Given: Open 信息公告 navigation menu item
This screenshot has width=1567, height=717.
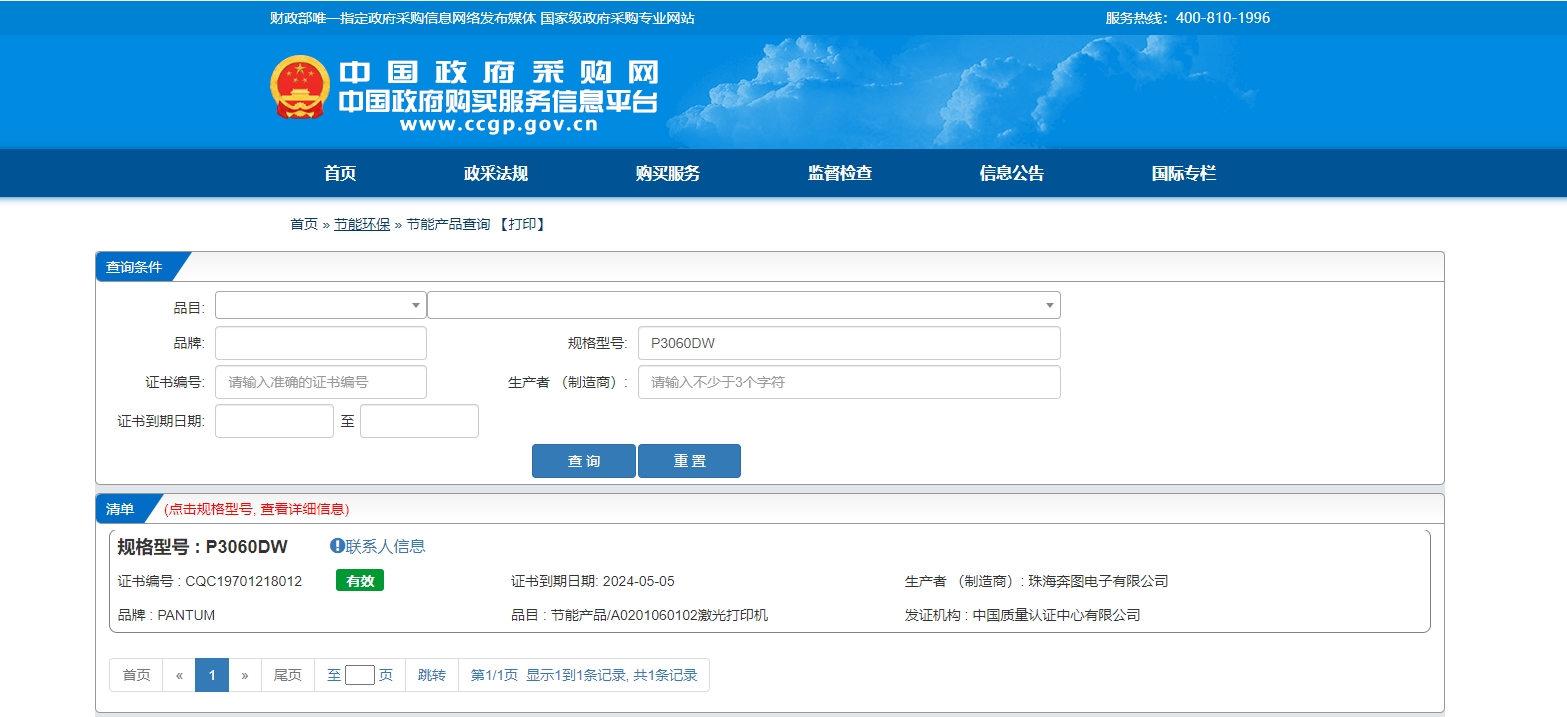Looking at the screenshot, I should (x=1011, y=173).
